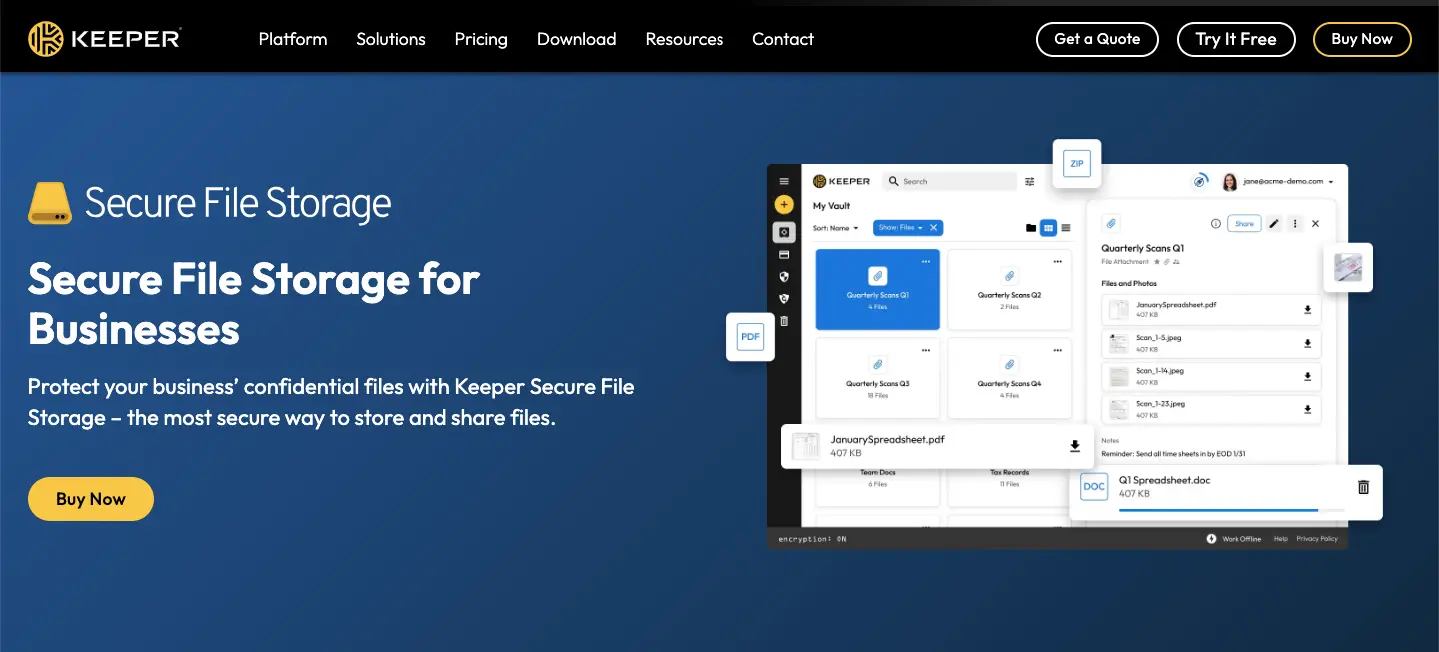
Task: Open options dots on Quarterly Scans Q2 card
Action: point(1058,261)
